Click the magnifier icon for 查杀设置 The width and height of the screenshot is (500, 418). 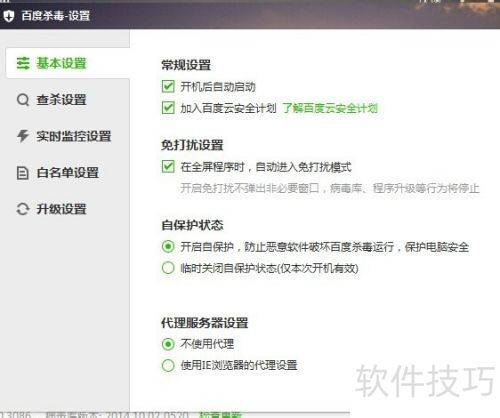coord(23,100)
